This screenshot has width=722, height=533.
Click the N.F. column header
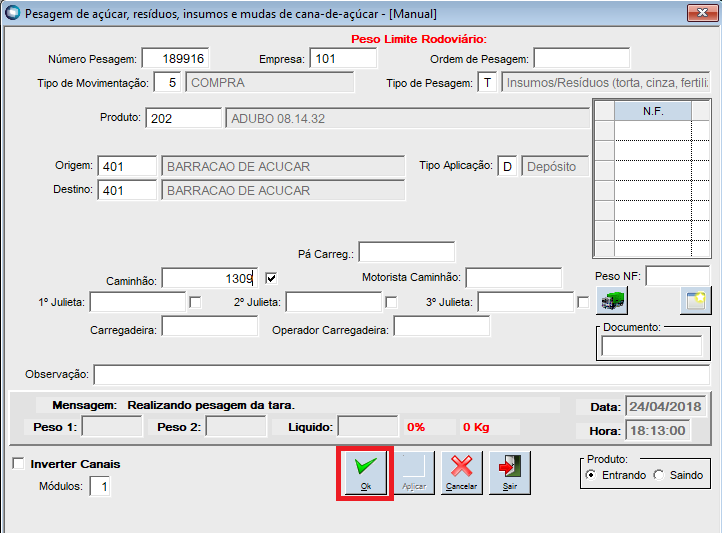tap(653, 111)
